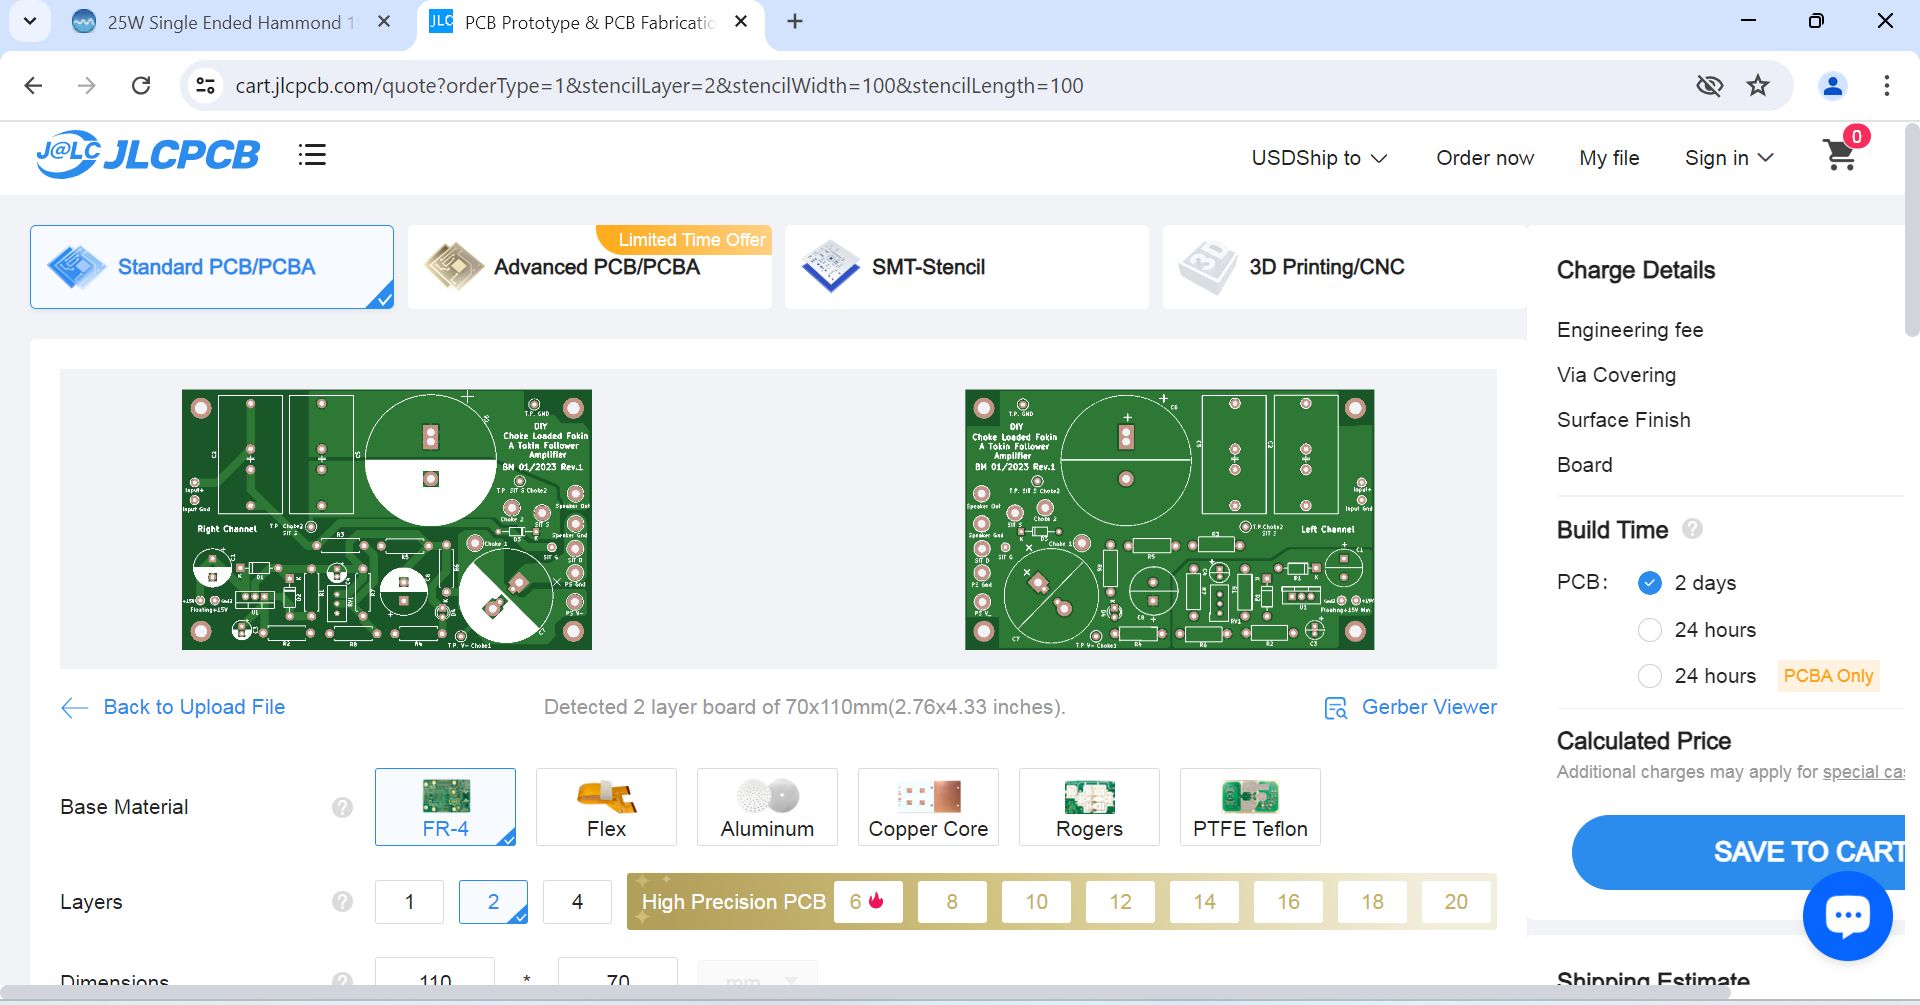Close the 25W Single Ended Hammond tab
1920x1005 pixels.
384,21
